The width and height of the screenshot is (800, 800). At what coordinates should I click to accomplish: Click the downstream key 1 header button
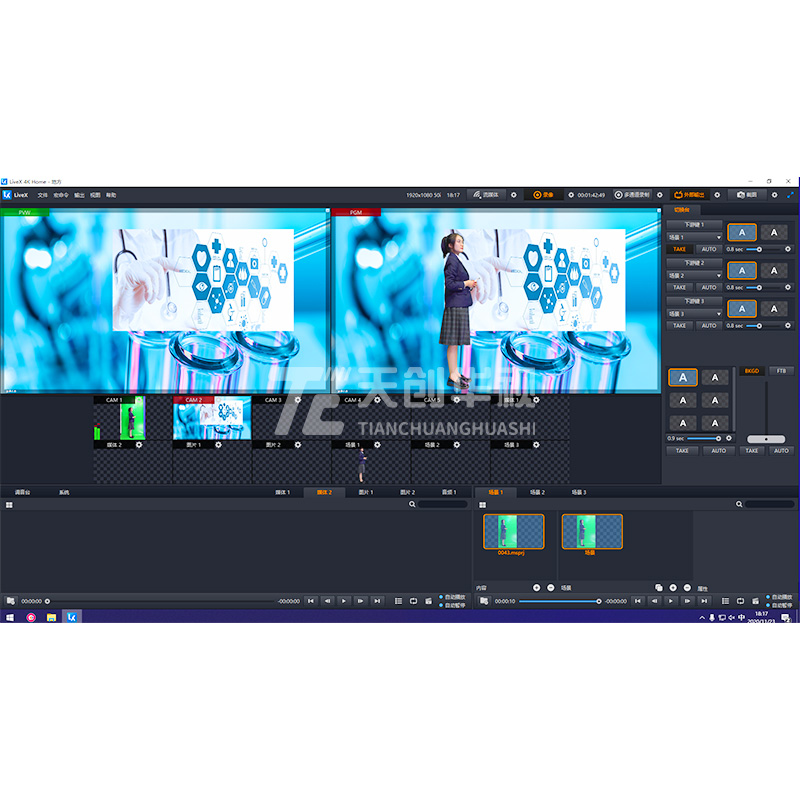tap(694, 224)
